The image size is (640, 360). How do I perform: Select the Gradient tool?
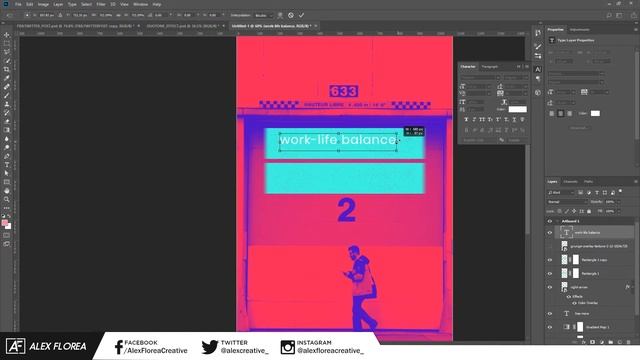point(7,130)
